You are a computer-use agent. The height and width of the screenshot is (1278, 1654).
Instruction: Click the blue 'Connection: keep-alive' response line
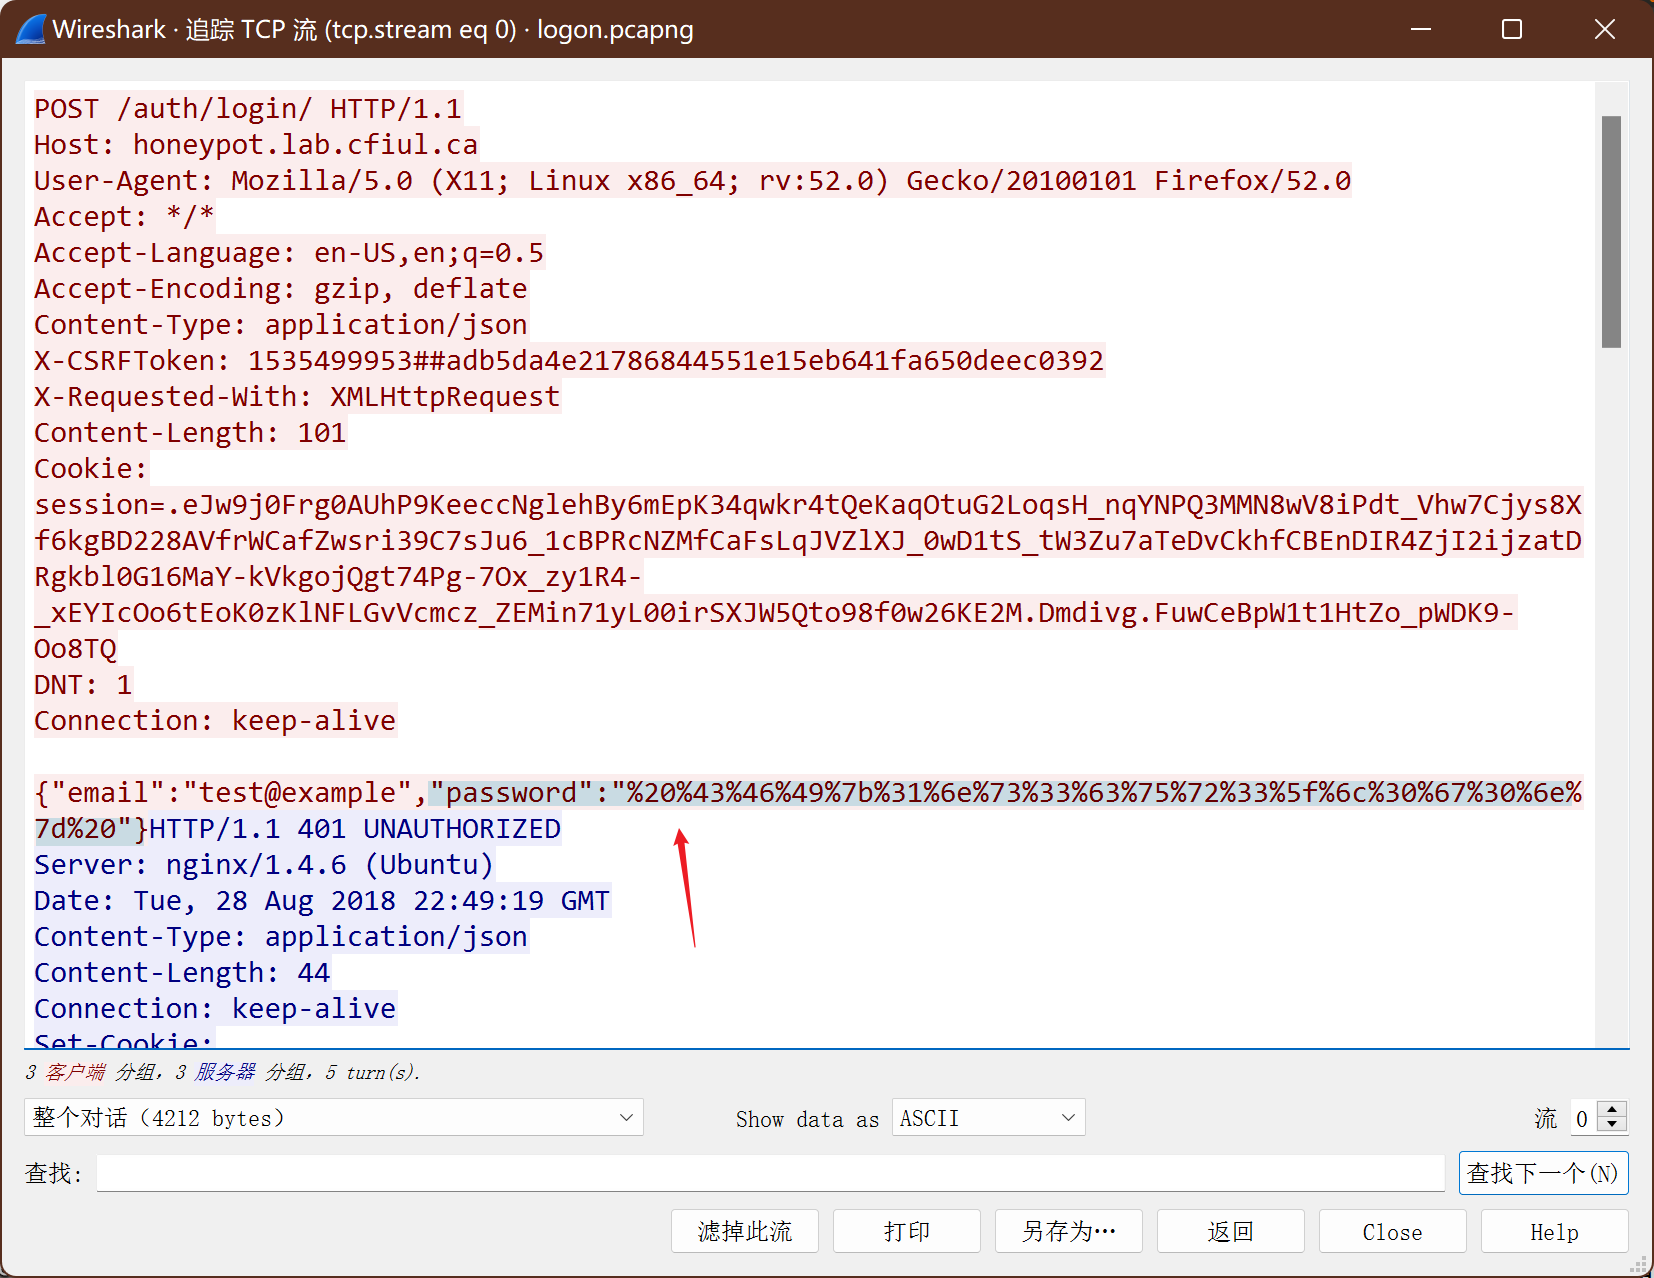[215, 1008]
